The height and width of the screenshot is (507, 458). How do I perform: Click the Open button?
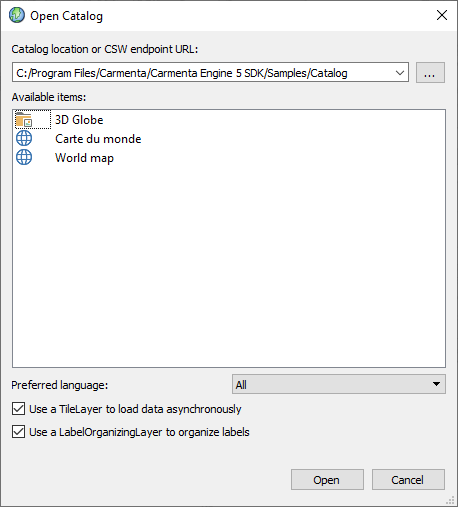tap(327, 480)
